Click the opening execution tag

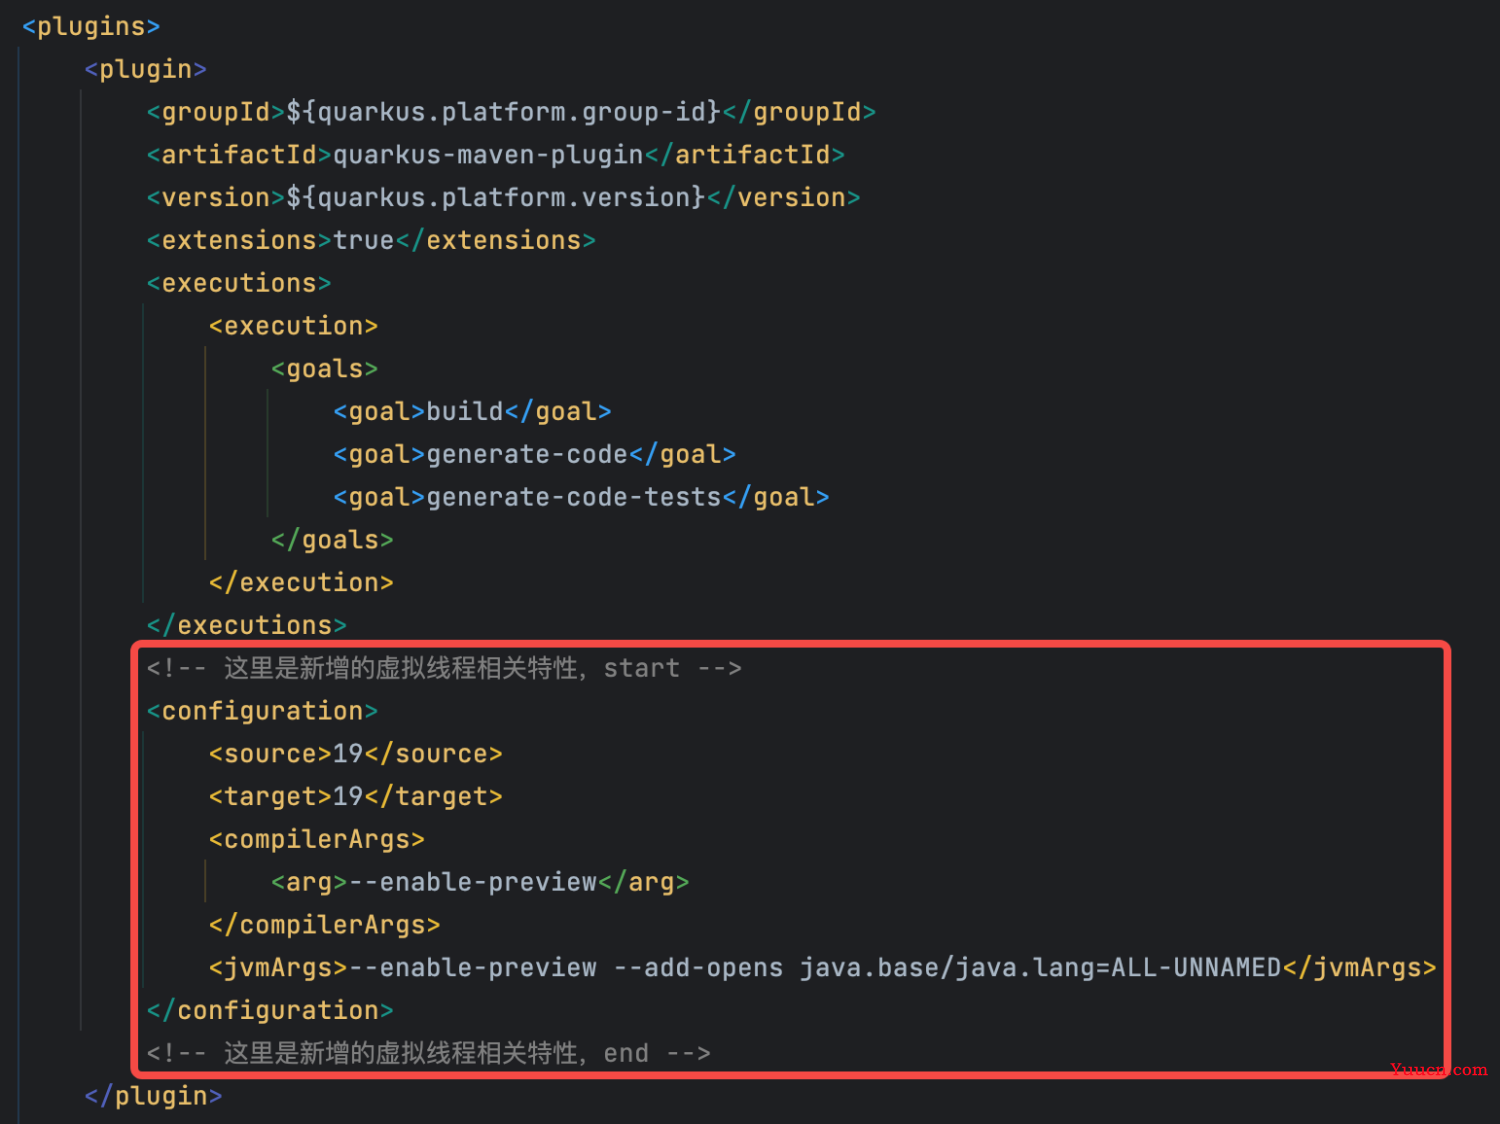coord(293,327)
